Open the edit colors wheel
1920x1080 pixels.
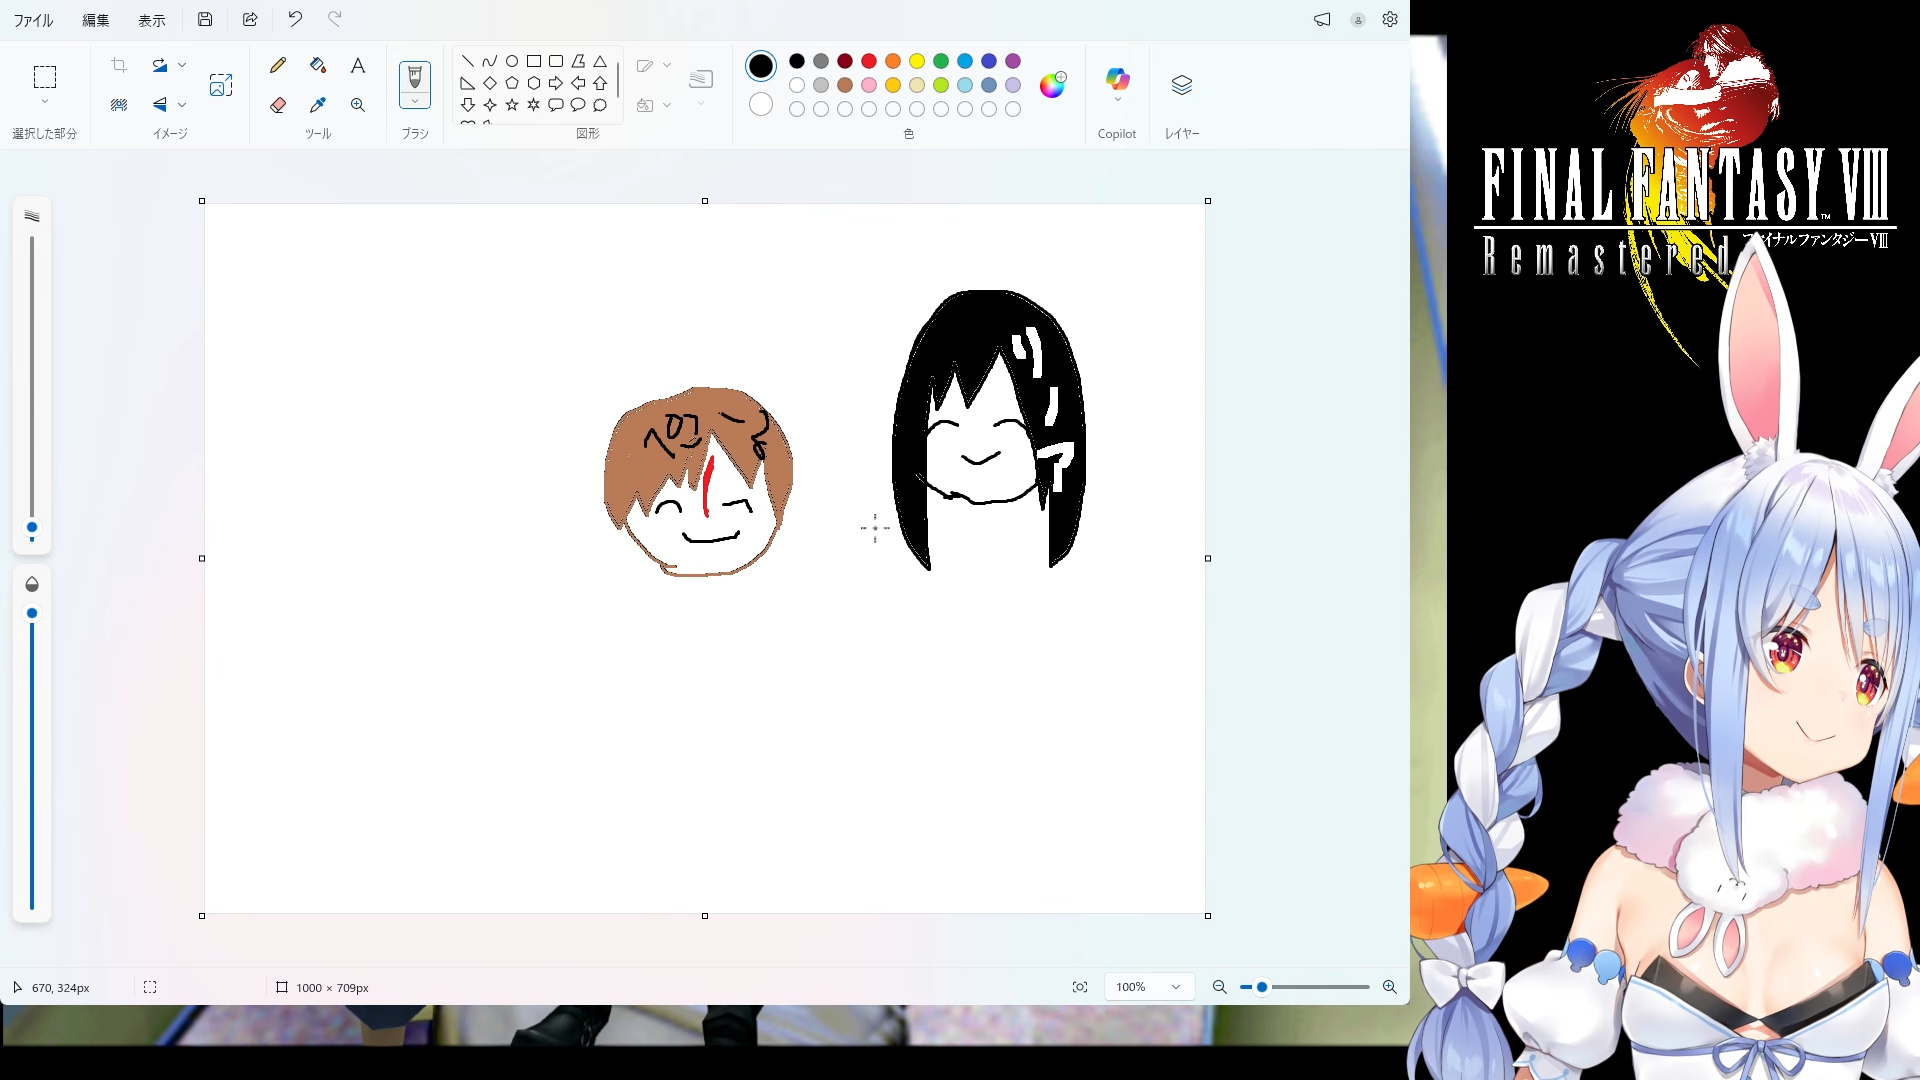point(1052,85)
